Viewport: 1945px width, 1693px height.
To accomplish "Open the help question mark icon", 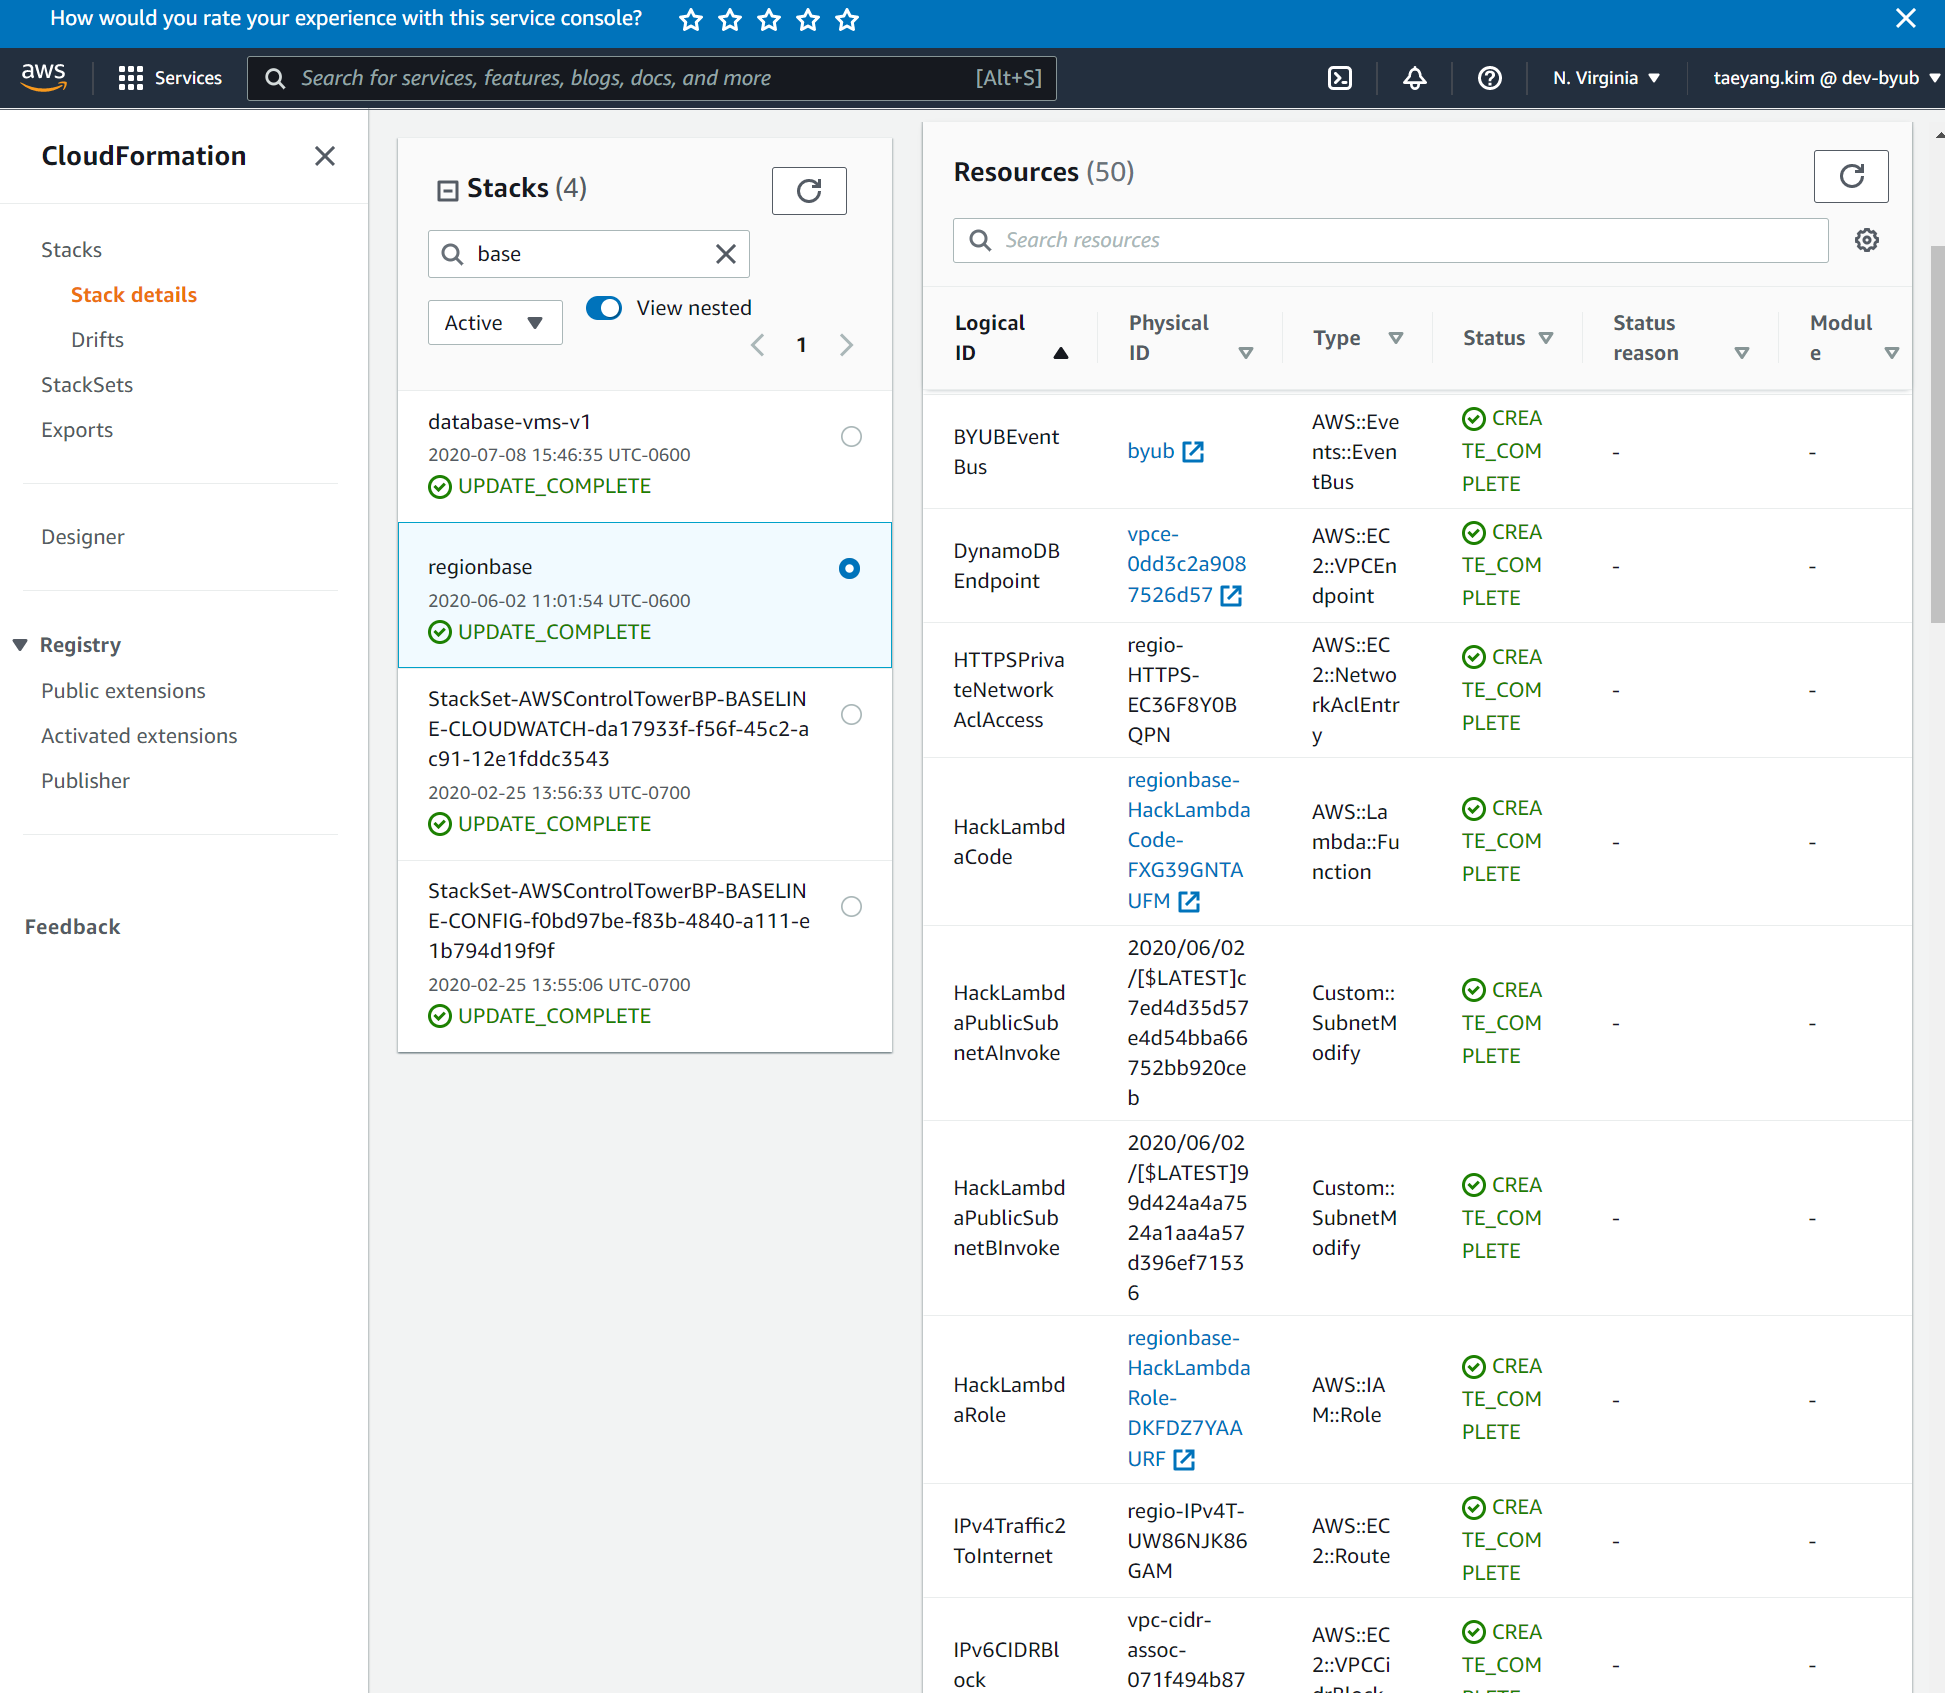I will point(1489,78).
